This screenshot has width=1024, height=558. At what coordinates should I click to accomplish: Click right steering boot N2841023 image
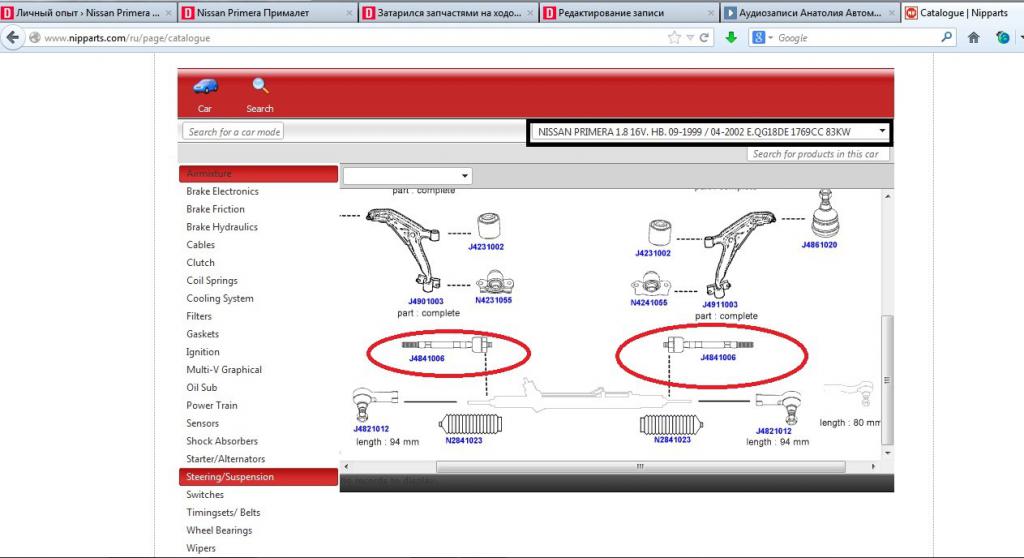[671, 424]
